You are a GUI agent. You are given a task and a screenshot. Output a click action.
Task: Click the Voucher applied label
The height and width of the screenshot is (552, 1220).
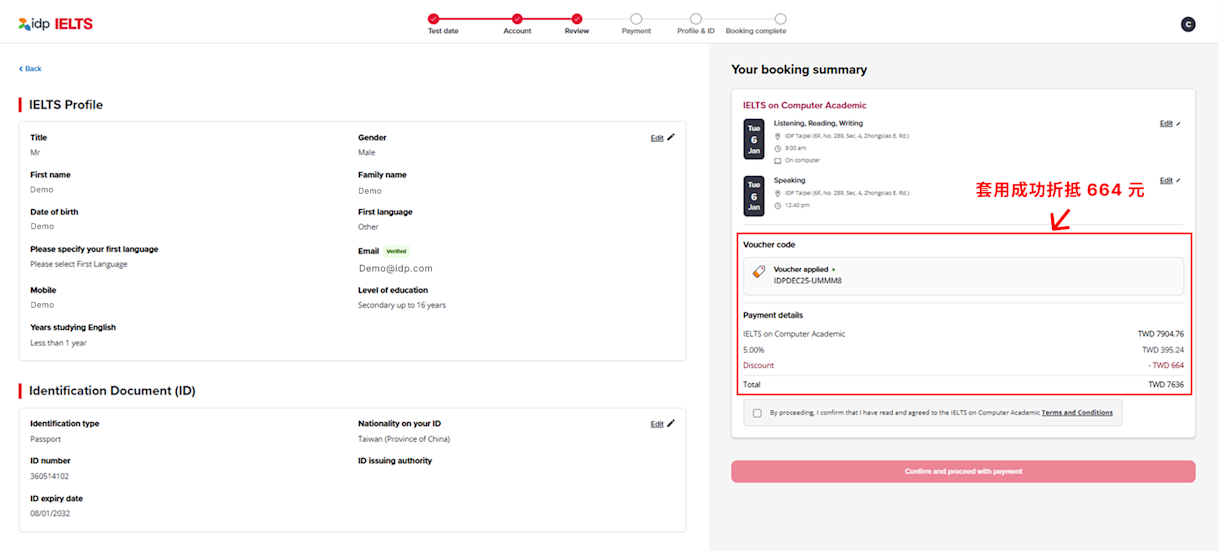[801, 270]
